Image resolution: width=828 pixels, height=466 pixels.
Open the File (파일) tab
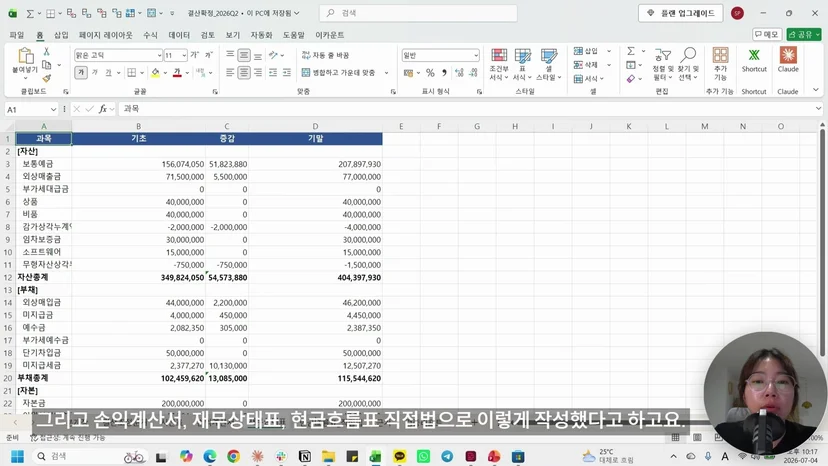pyautogui.click(x=17, y=35)
